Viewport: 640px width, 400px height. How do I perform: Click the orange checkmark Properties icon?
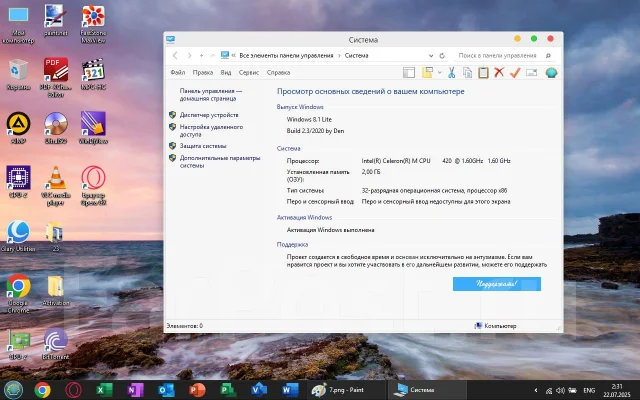(515, 73)
